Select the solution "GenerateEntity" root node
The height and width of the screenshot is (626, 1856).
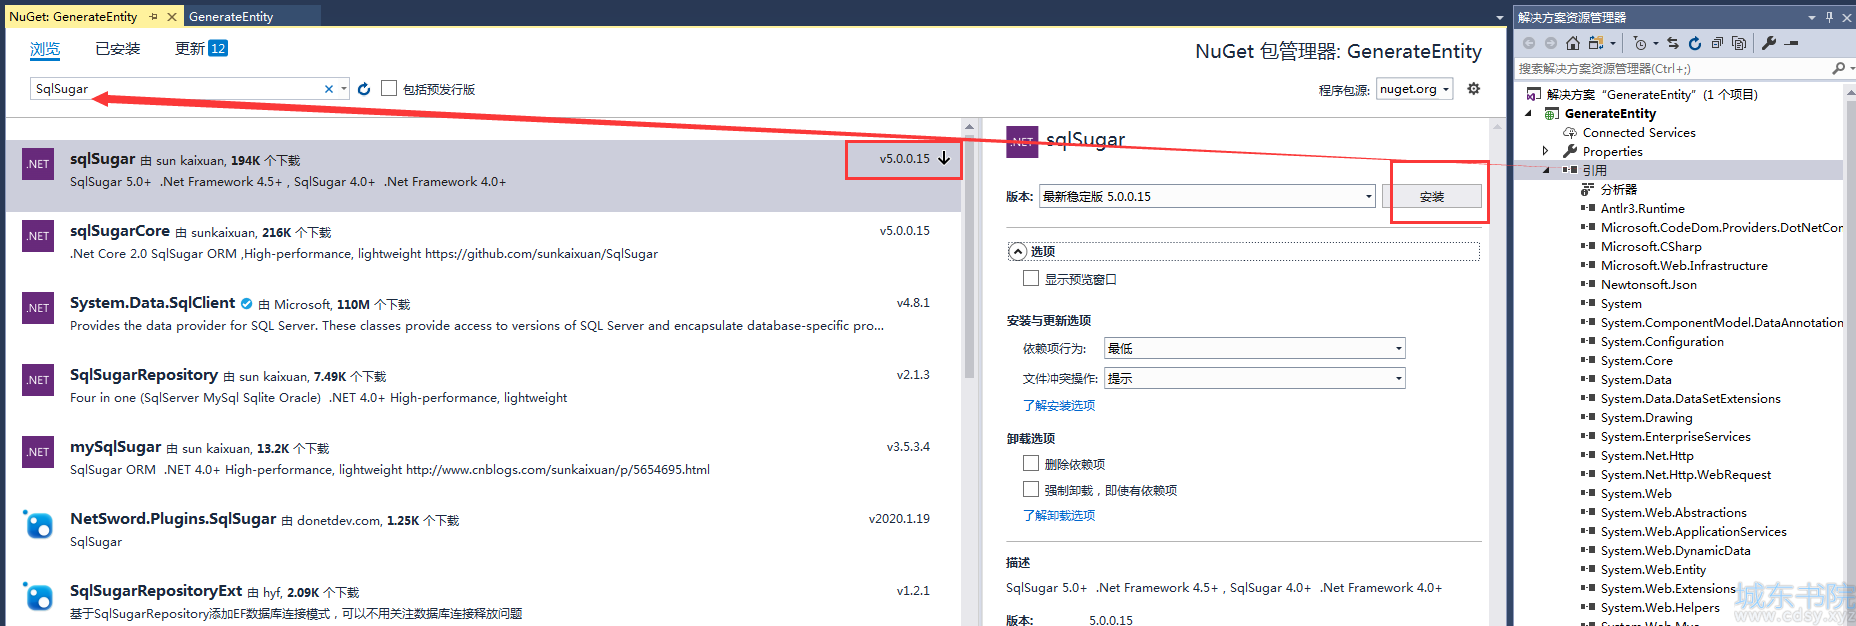point(1651,95)
